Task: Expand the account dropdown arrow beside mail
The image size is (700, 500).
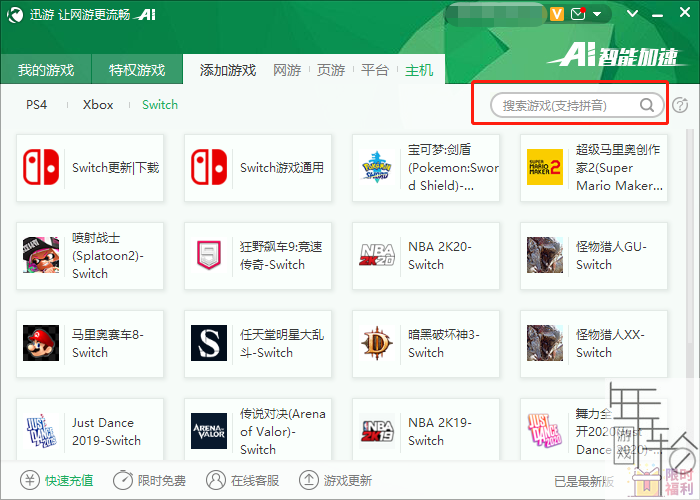Action: [x=597, y=14]
